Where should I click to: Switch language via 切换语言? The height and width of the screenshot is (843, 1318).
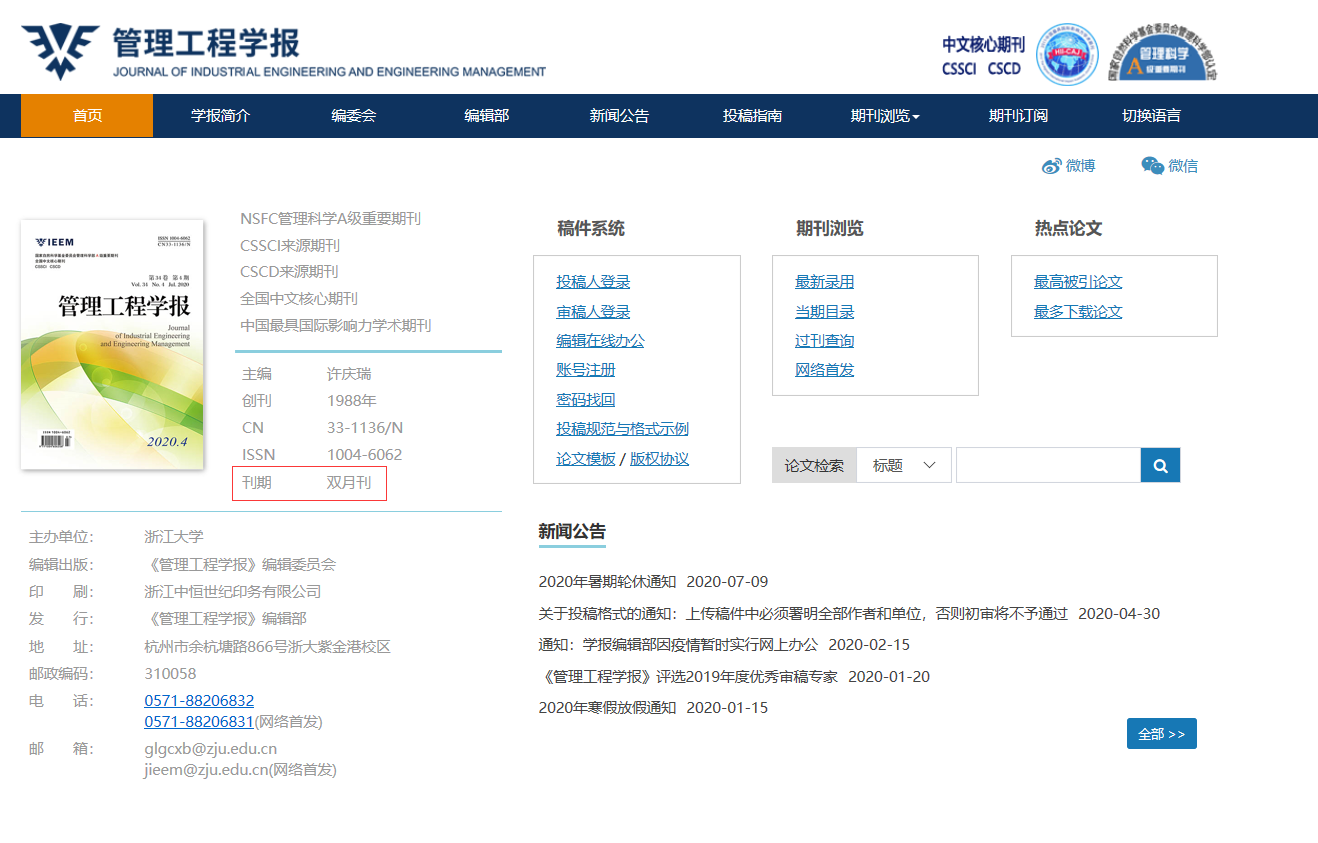point(1151,116)
